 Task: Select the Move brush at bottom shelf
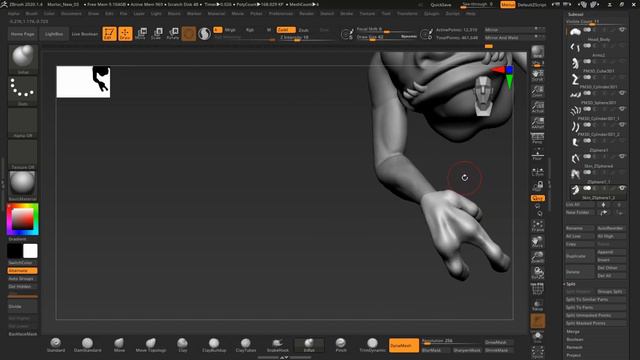119,344
